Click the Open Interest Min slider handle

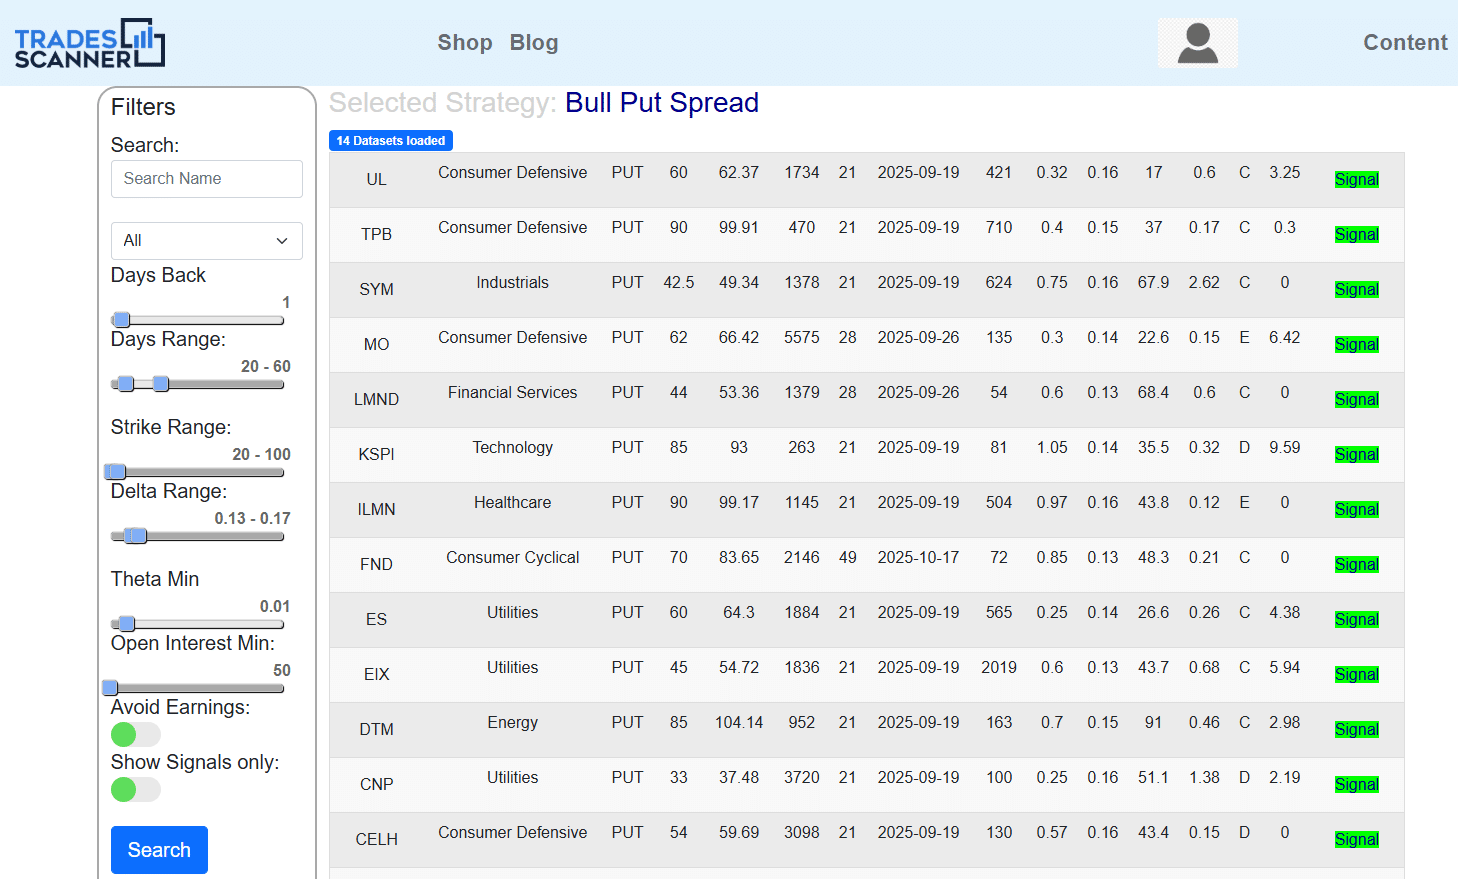point(111,688)
